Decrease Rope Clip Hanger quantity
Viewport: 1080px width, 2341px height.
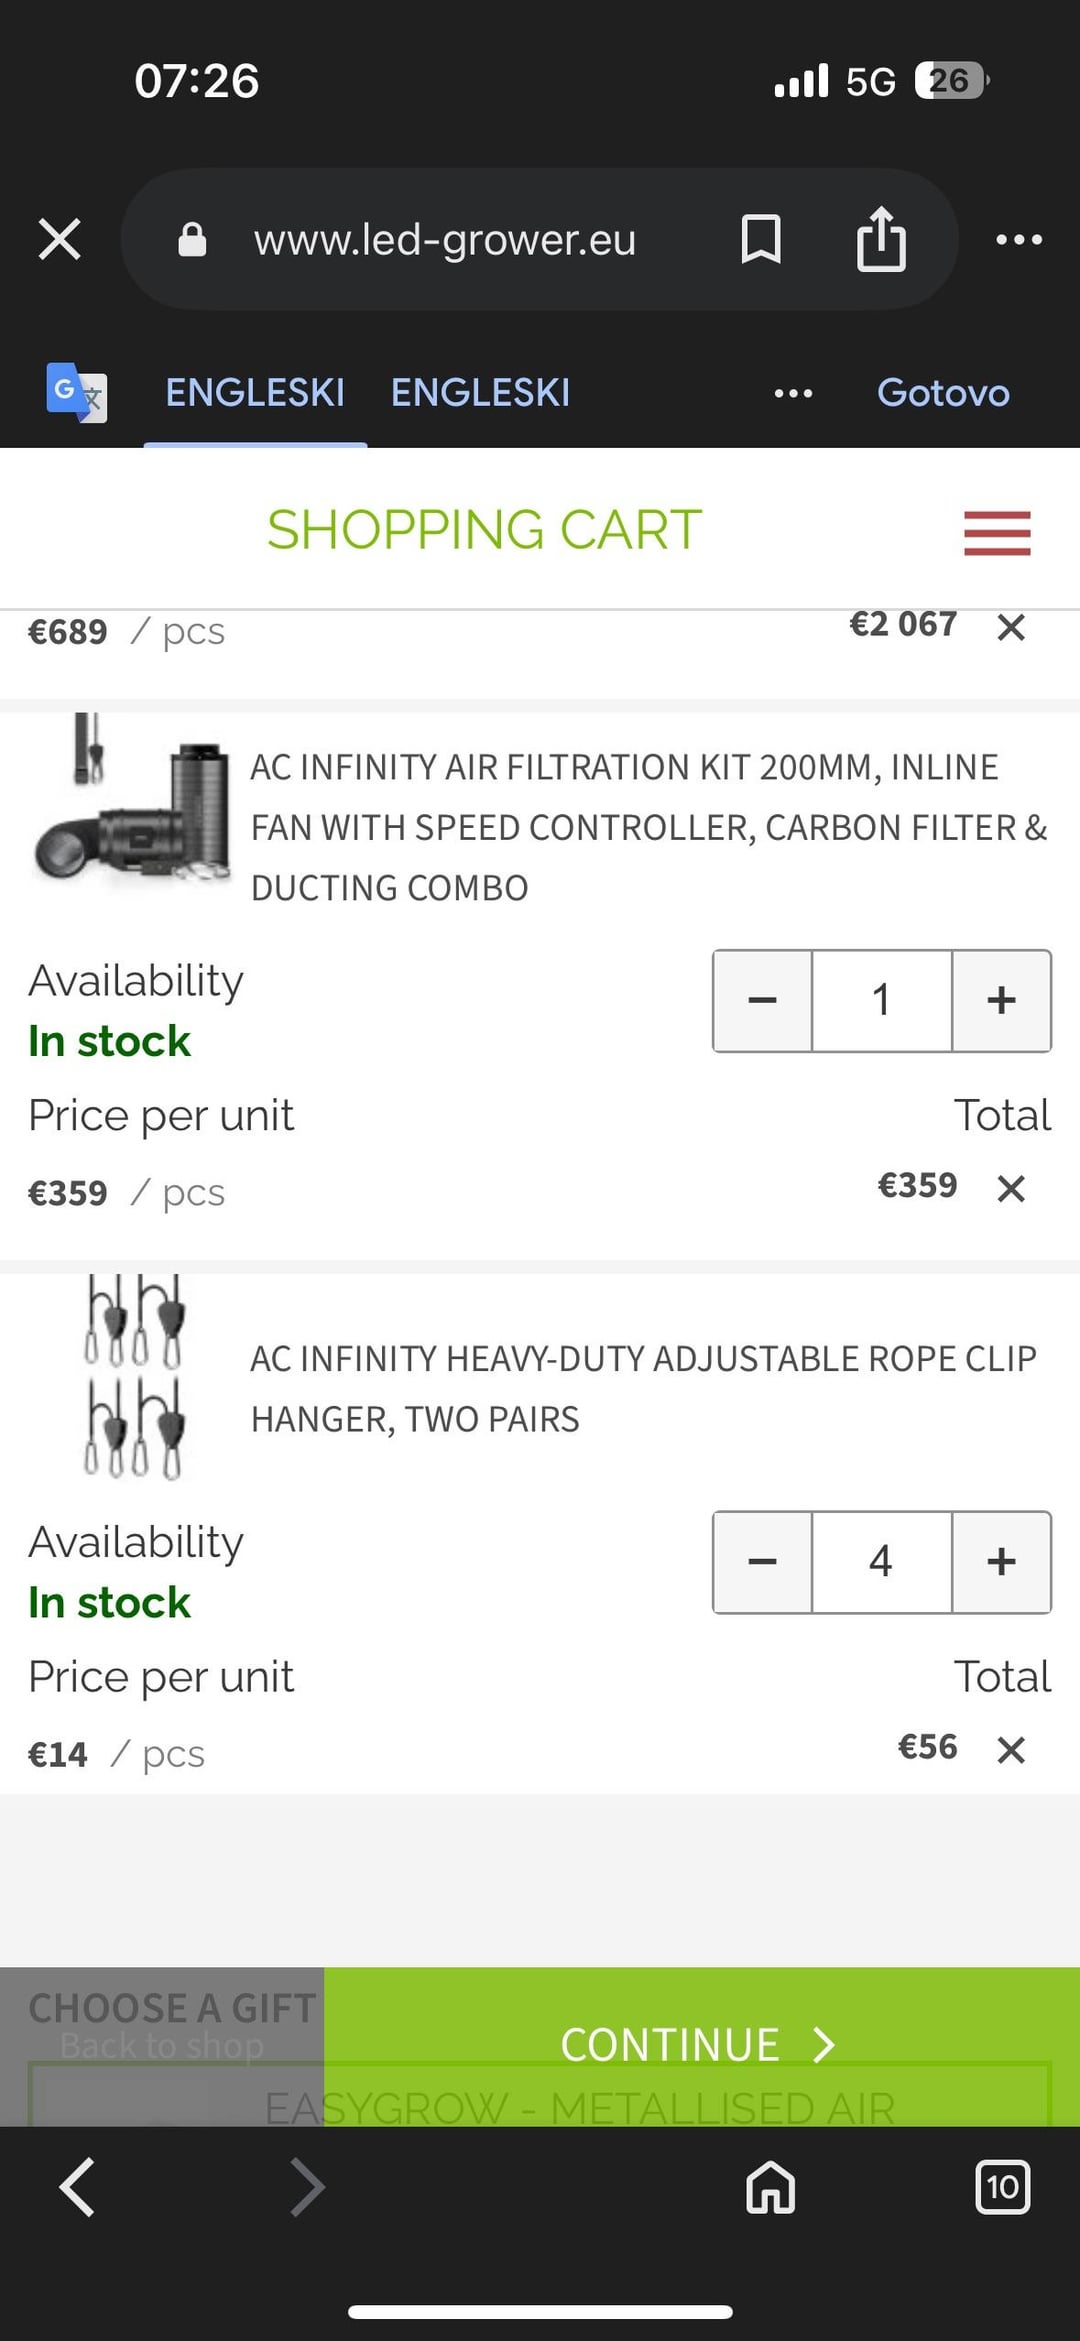762,1562
